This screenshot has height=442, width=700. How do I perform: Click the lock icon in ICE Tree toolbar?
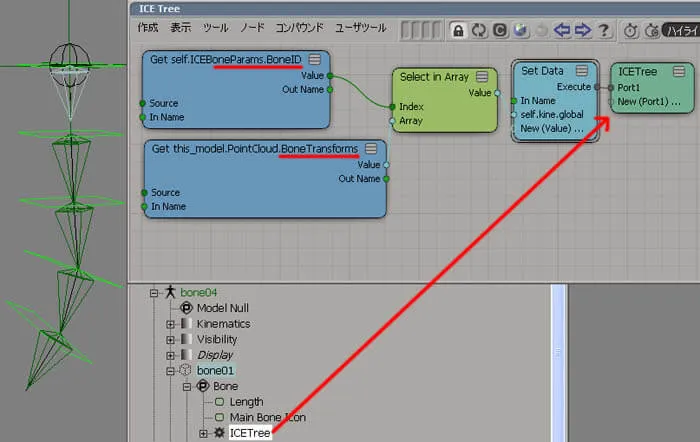(x=458, y=30)
